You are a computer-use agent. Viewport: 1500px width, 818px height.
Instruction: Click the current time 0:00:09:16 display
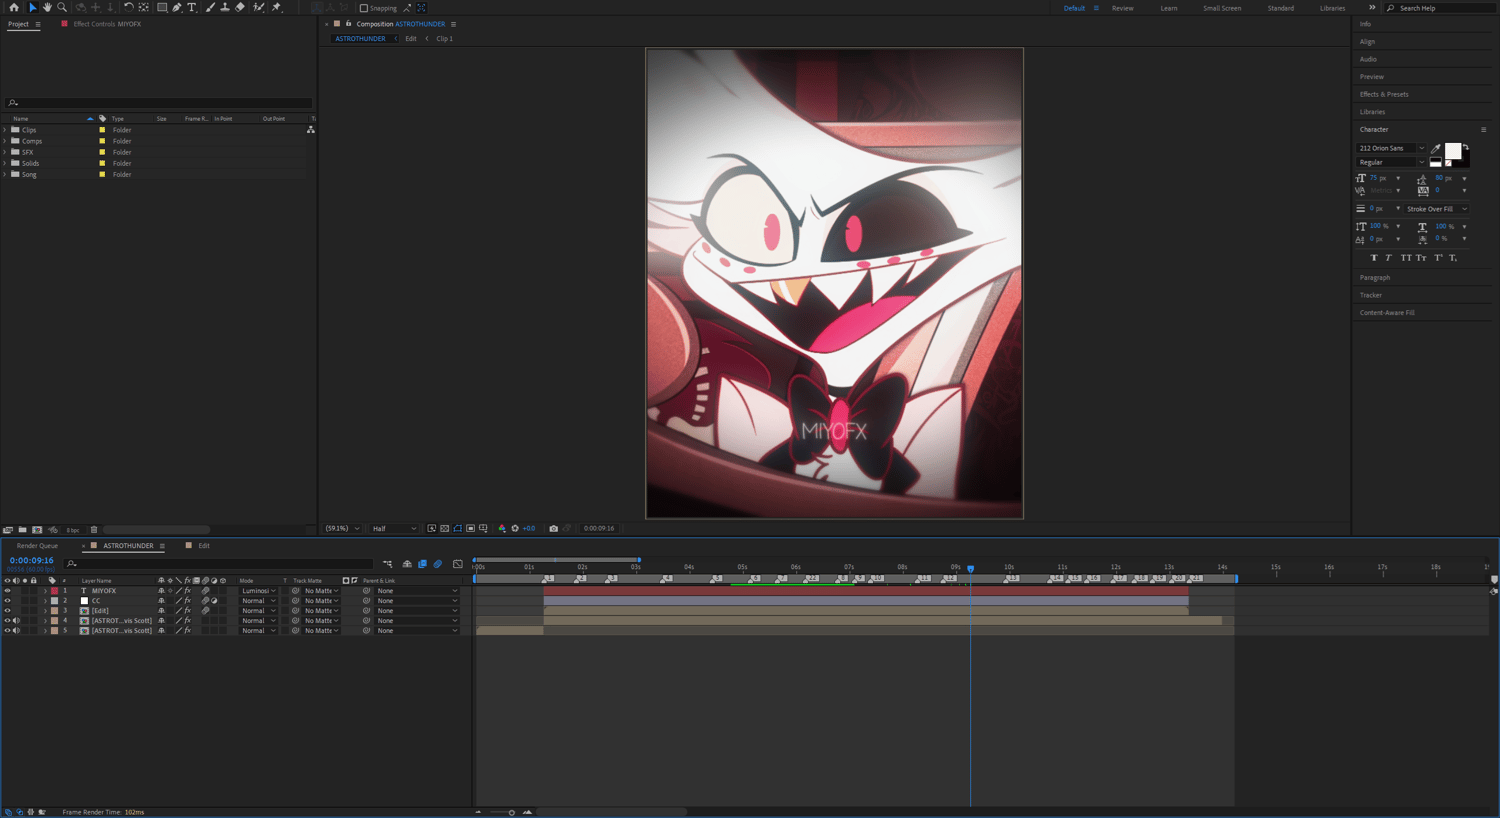click(x=31, y=561)
